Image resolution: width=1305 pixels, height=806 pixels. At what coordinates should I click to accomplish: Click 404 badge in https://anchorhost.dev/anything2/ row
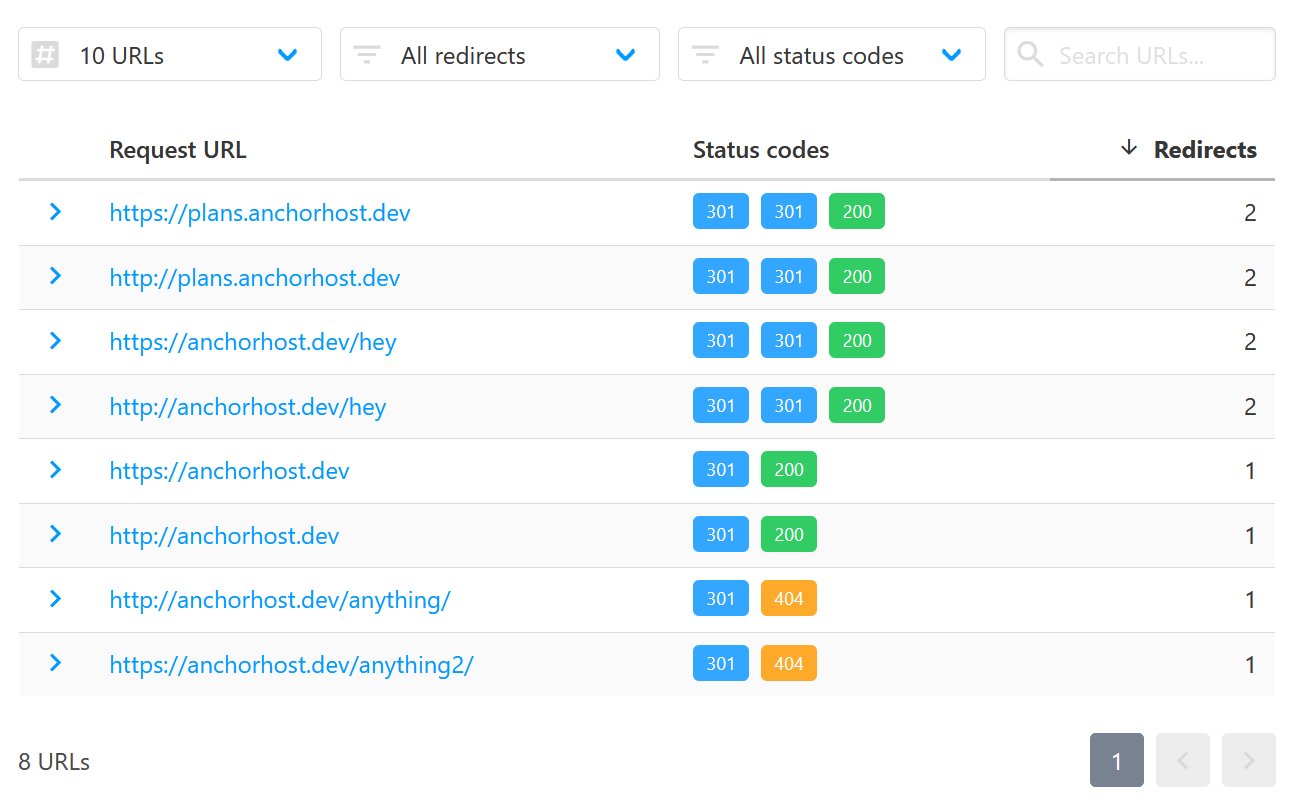pyautogui.click(x=789, y=663)
